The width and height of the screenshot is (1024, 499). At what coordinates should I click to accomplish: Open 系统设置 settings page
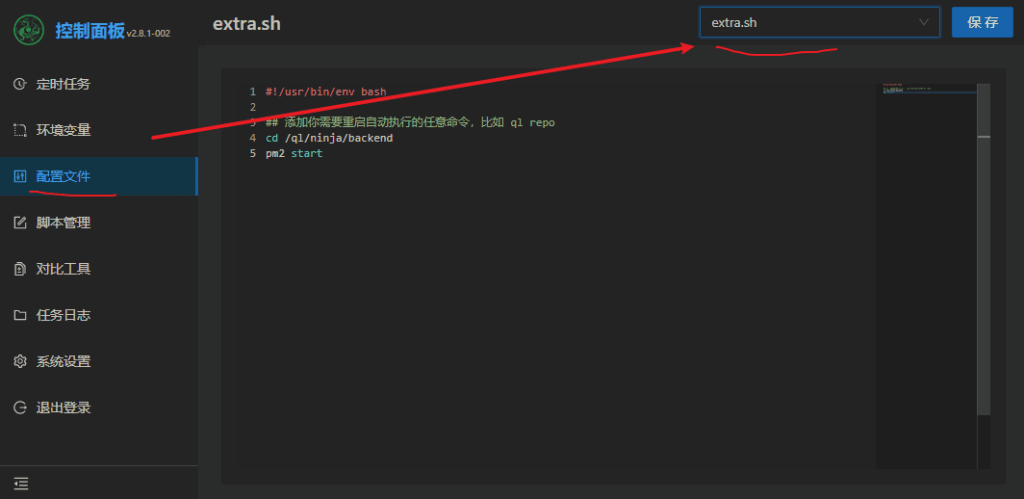[99, 361]
